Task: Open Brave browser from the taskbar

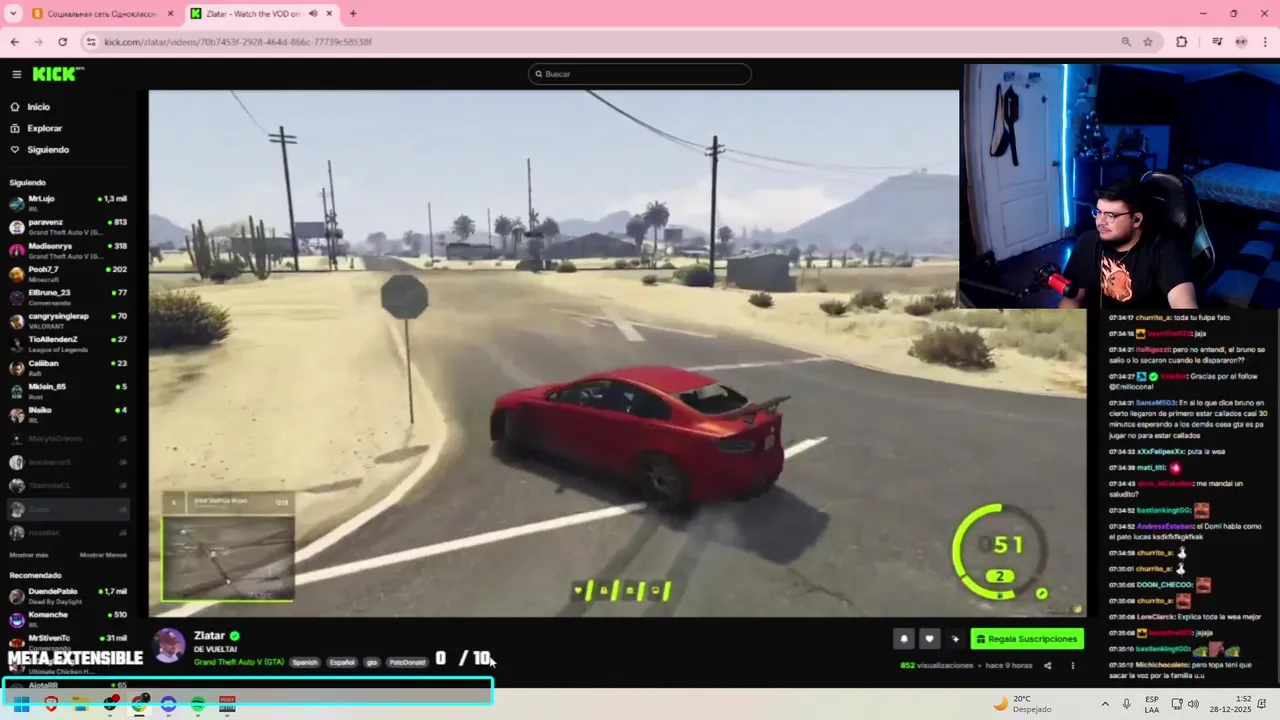Action: 51,704
